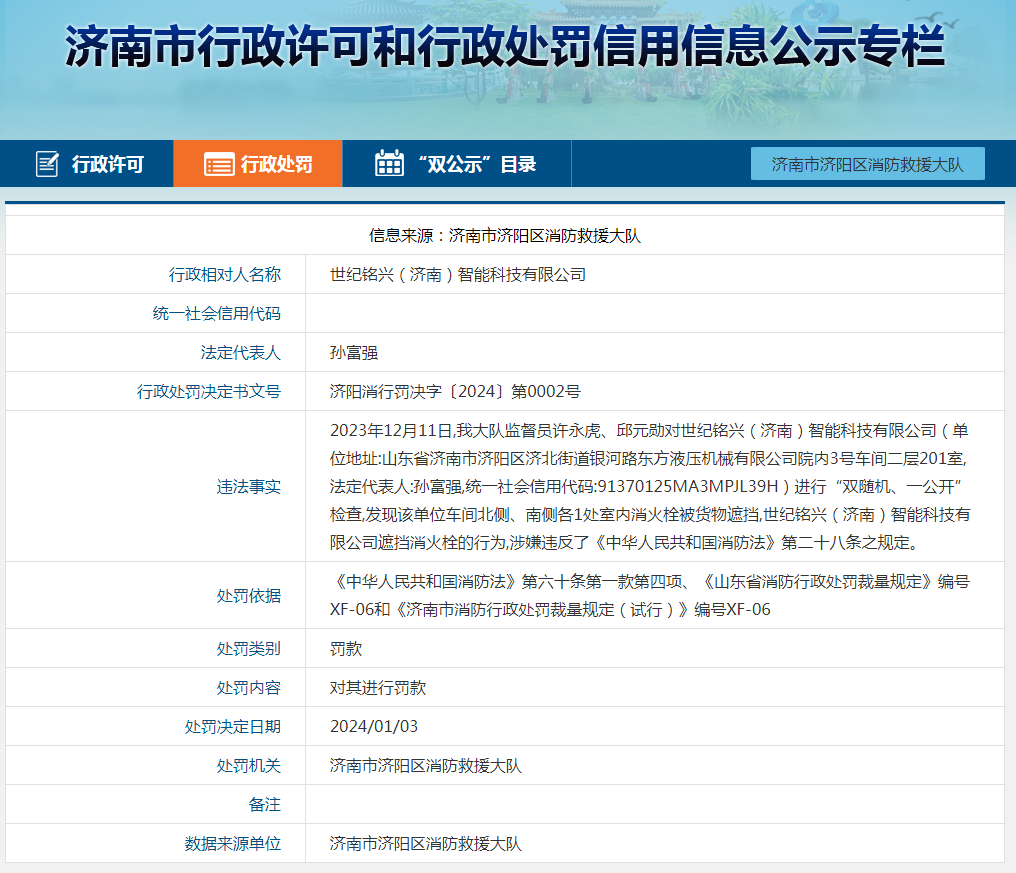The height and width of the screenshot is (873, 1016).
Task: Select the 数据来源单位 value 济南市济阳区消防救援大队
Action: coord(426,843)
